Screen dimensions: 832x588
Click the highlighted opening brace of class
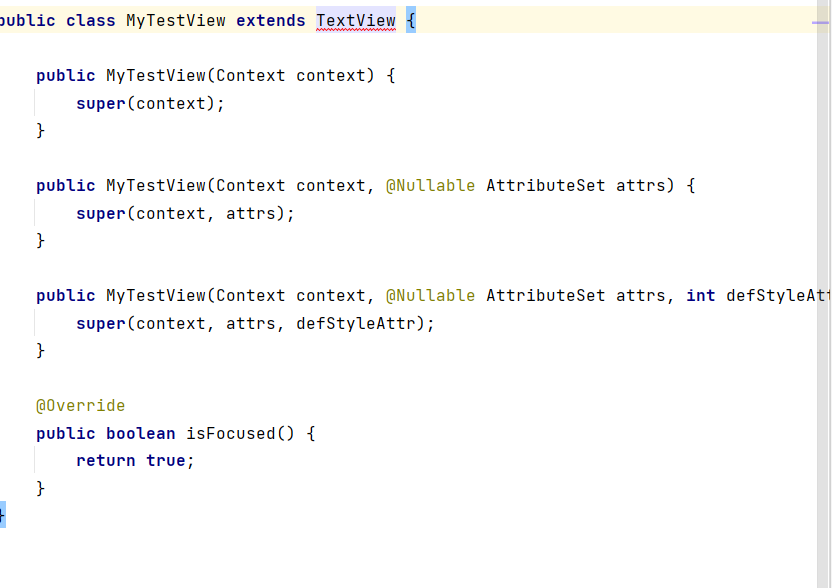click(410, 21)
